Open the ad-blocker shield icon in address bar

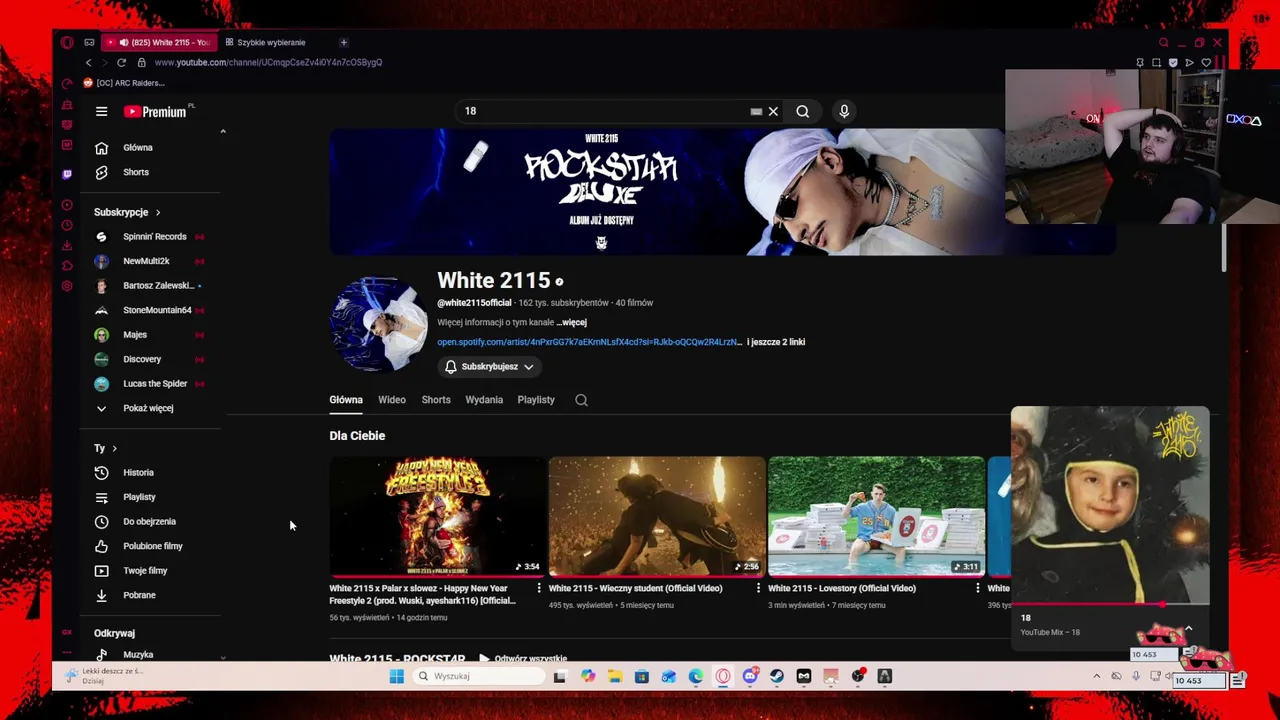[1173, 62]
